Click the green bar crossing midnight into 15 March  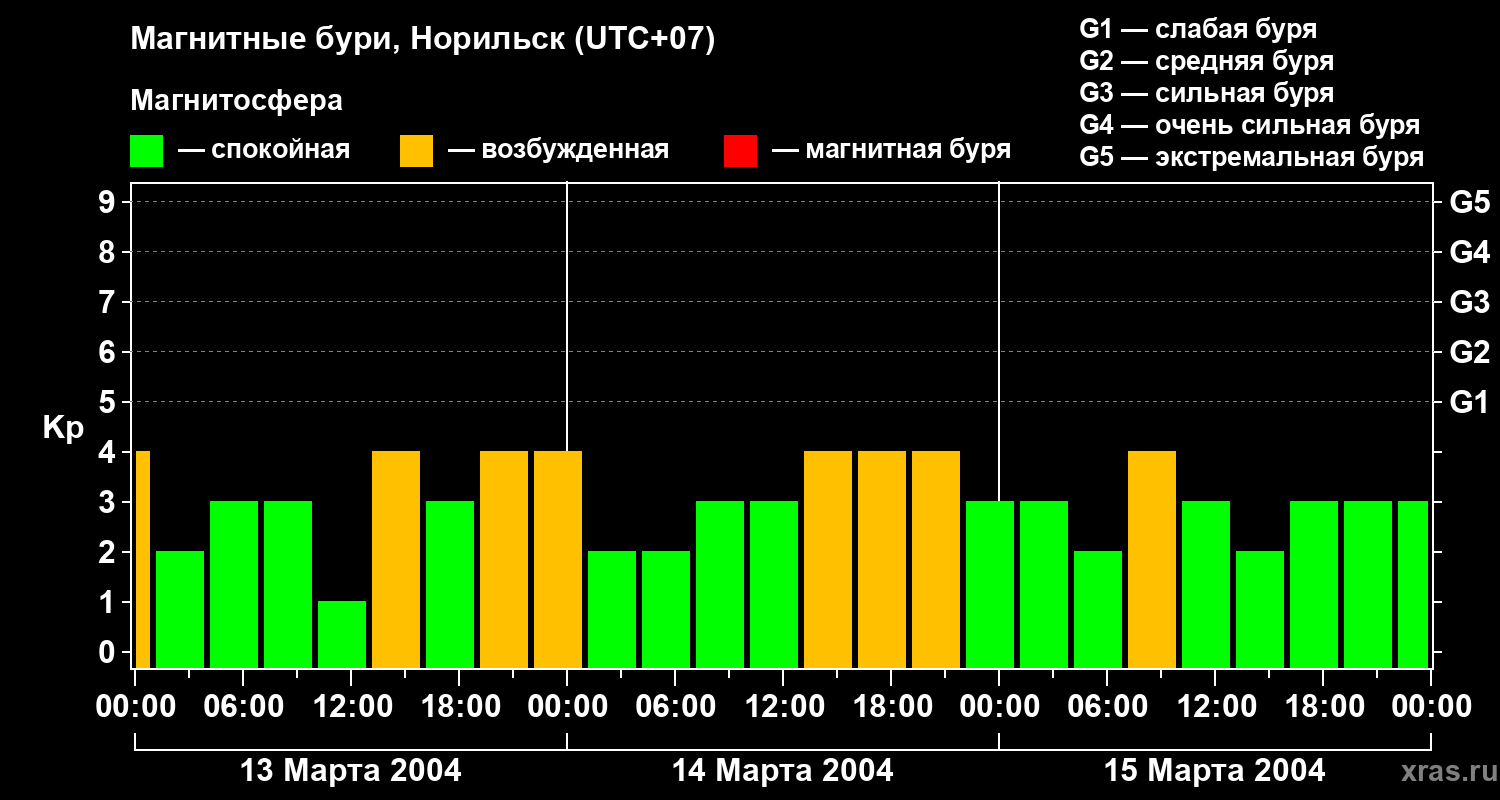pyautogui.click(x=990, y=585)
